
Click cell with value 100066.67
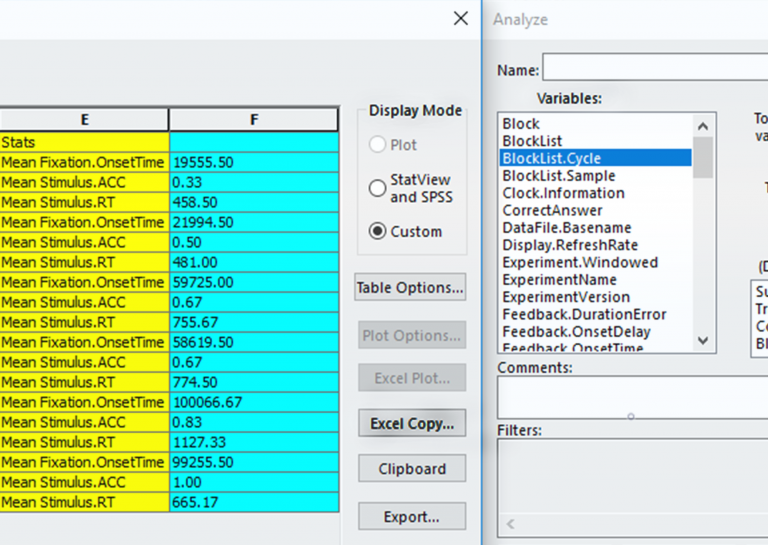[x=254, y=403]
